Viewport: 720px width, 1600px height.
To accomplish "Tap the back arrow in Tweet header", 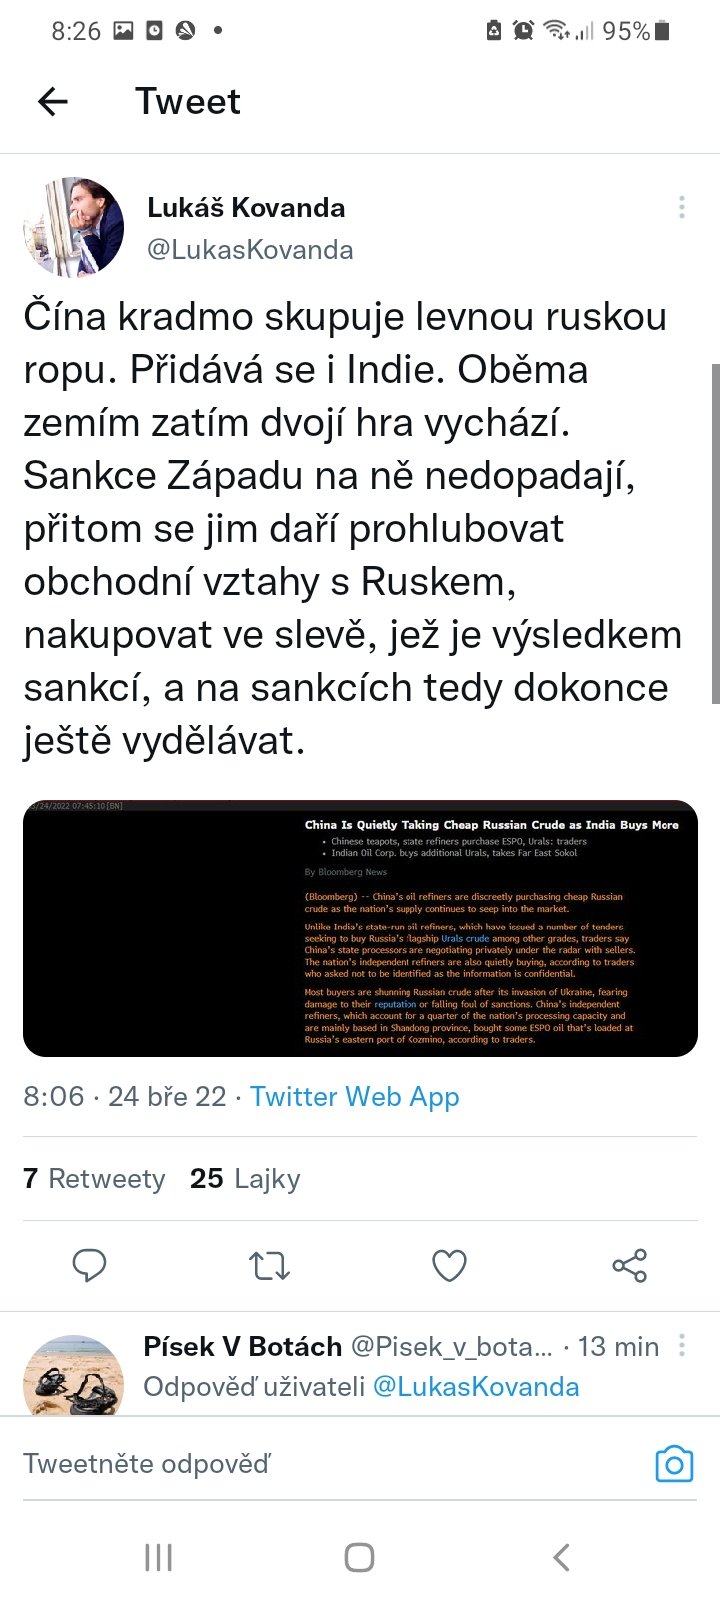I will tap(53, 101).
